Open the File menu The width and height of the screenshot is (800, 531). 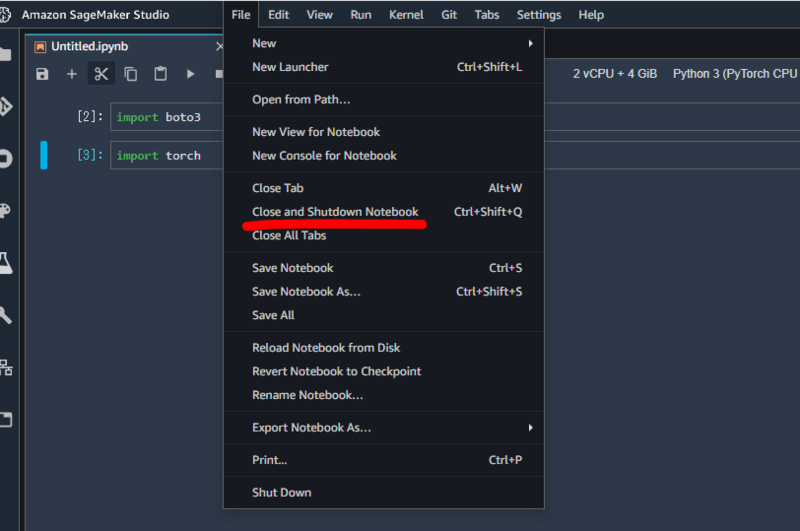click(241, 15)
